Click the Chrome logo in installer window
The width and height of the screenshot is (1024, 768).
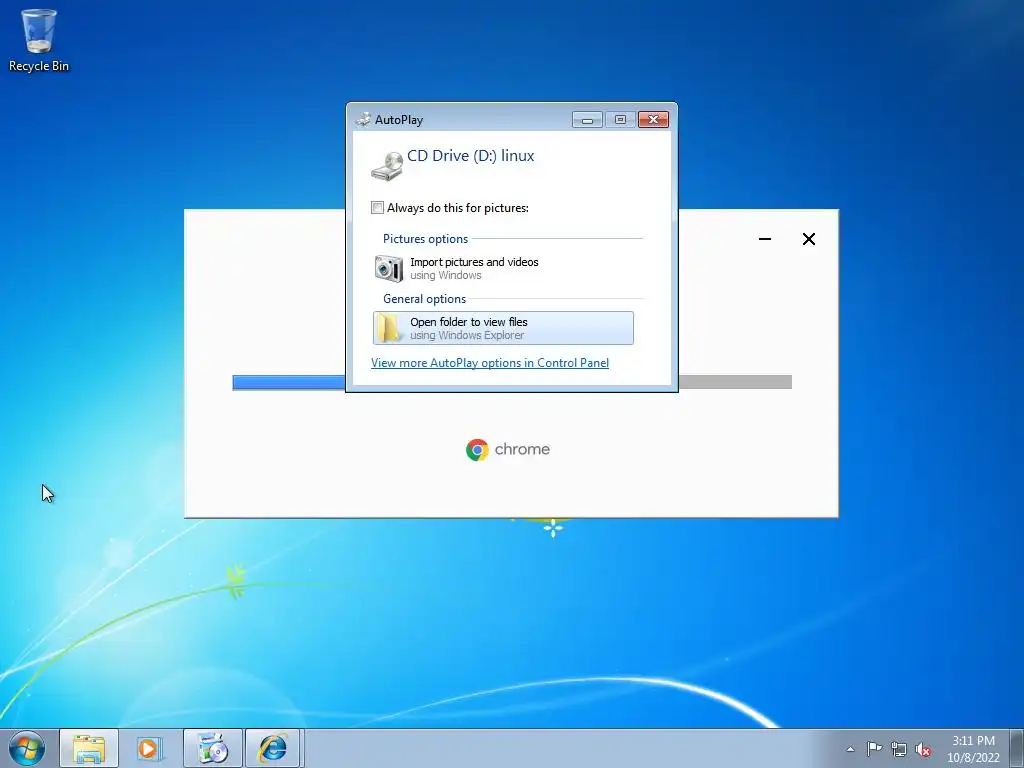coord(477,450)
